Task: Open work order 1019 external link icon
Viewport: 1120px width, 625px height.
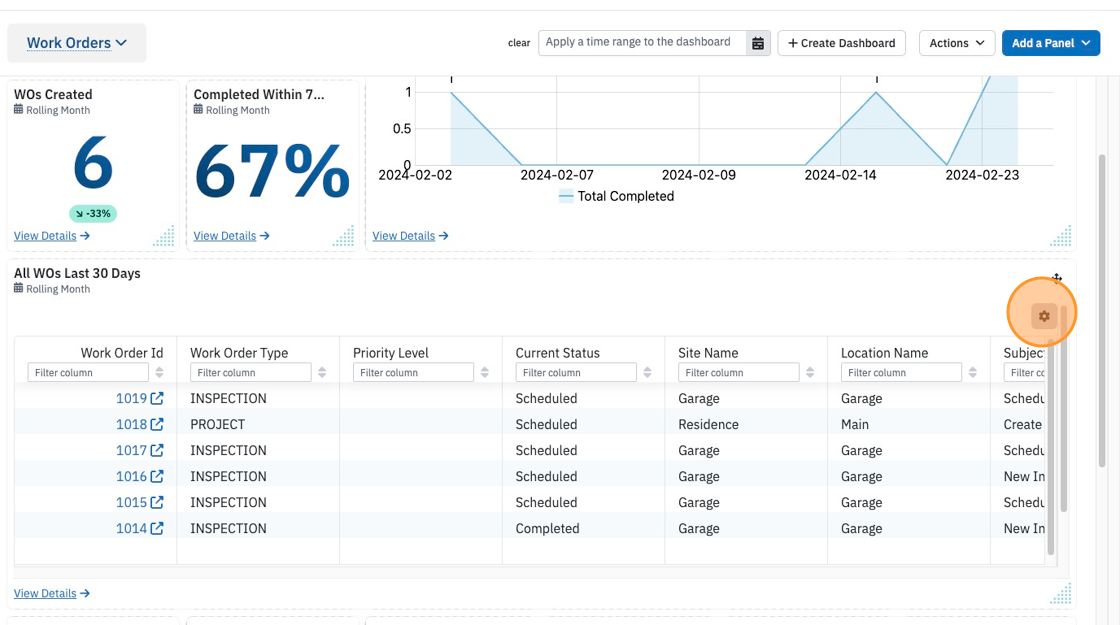Action: pos(156,398)
